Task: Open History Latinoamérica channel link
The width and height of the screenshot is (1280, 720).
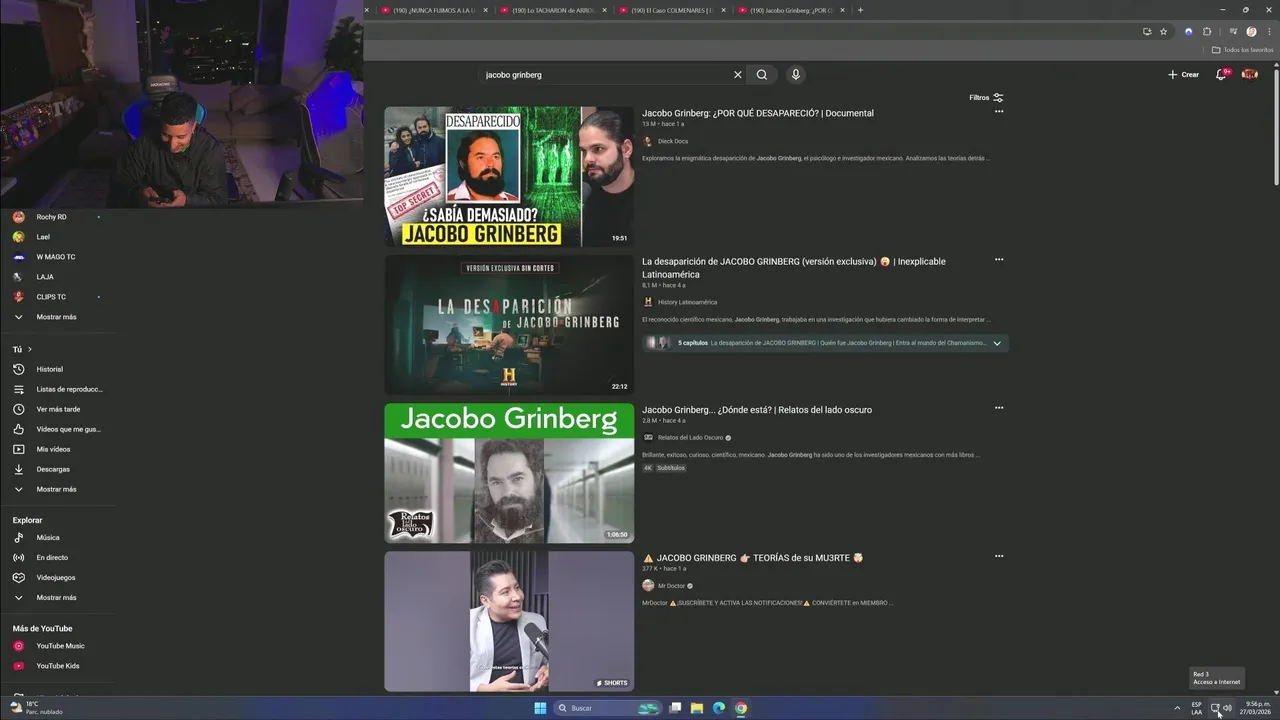Action: point(687,302)
